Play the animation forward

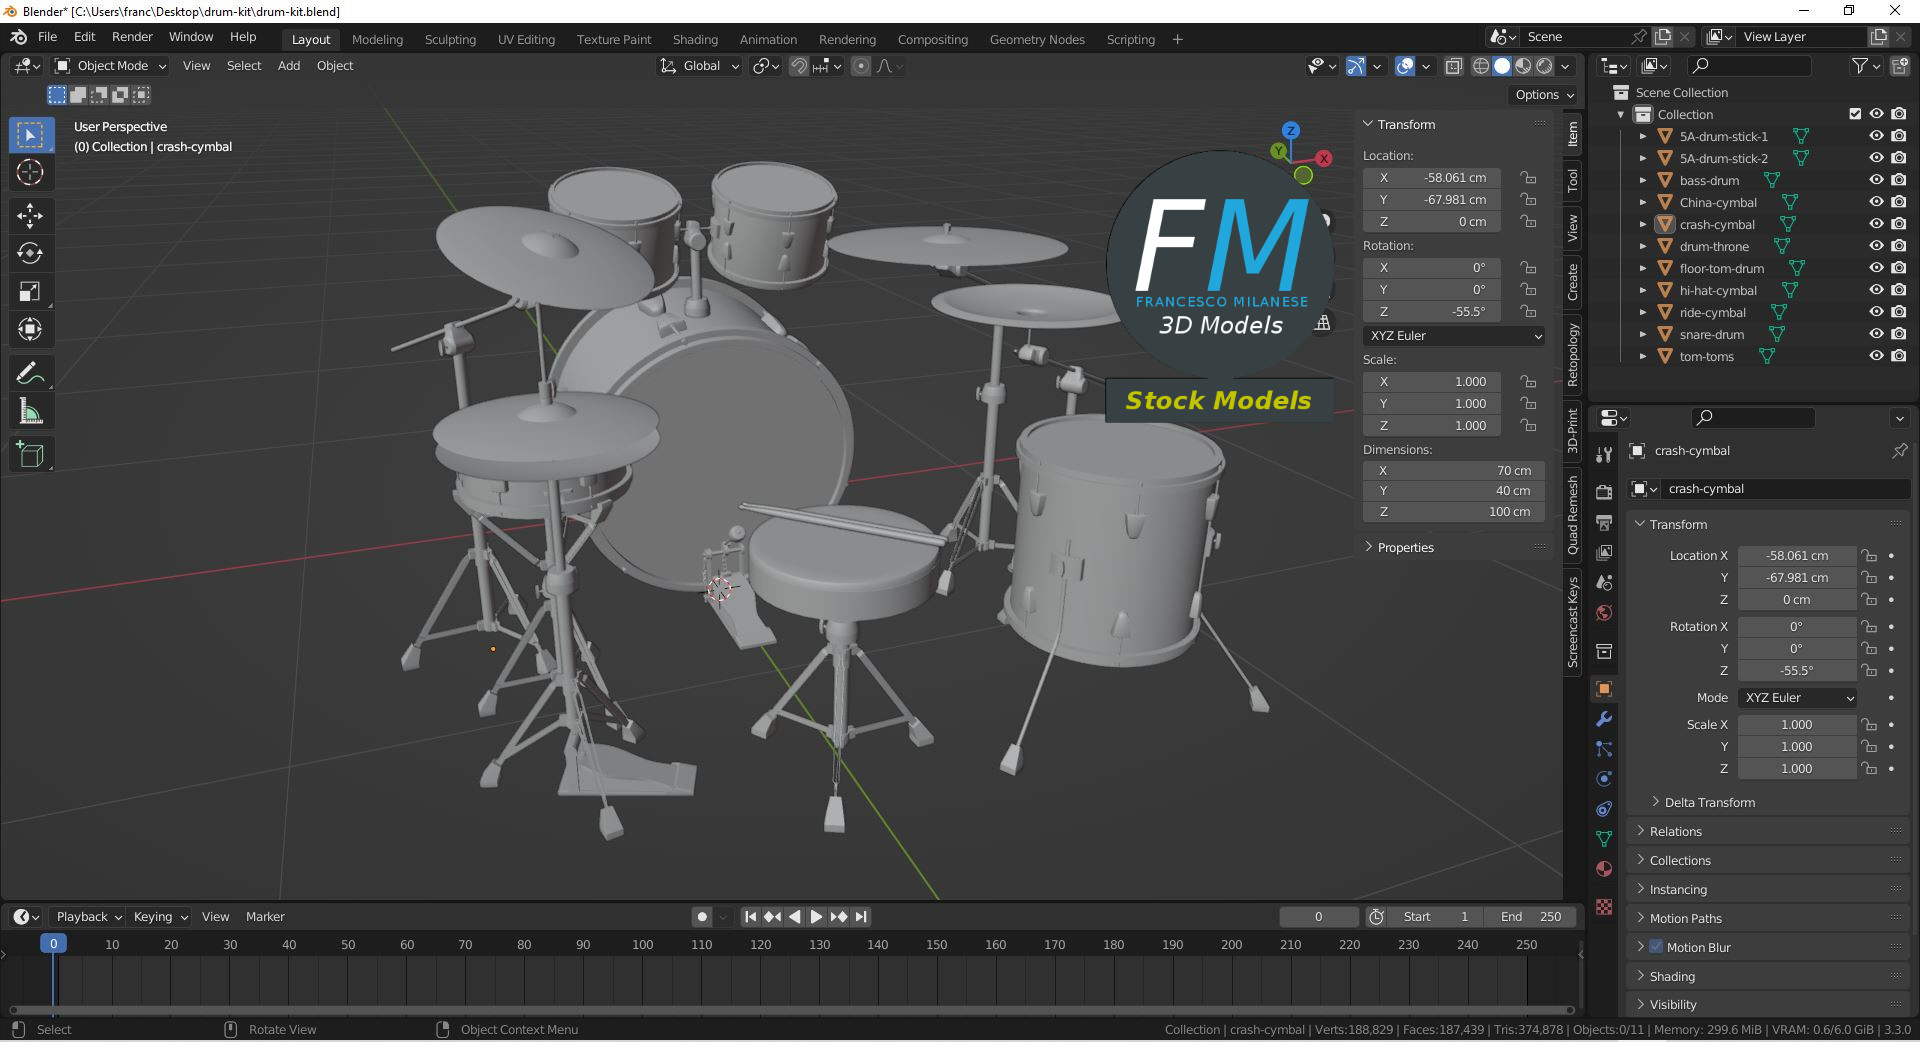(817, 917)
